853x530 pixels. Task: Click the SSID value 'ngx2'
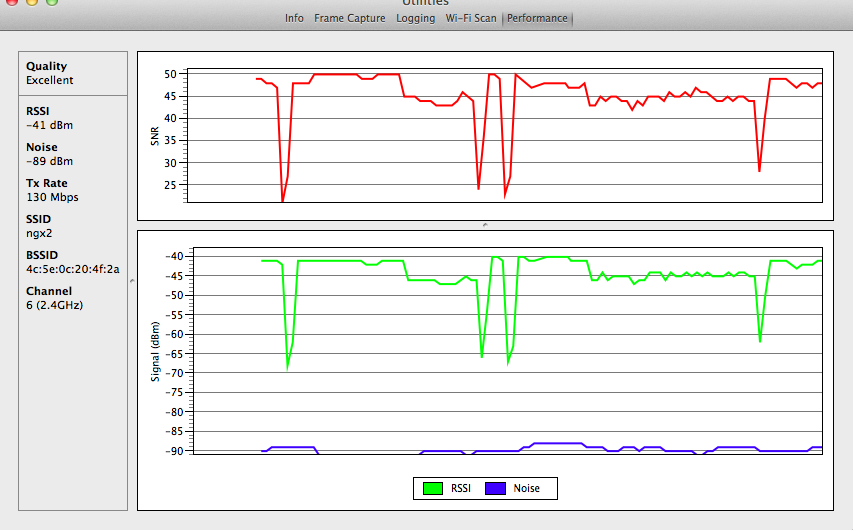(39, 233)
